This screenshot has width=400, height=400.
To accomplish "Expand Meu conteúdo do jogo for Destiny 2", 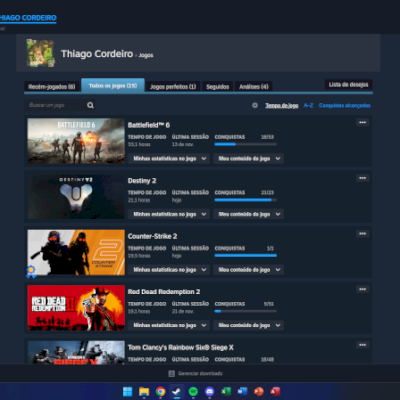I will pyautogui.click(x=249, y=214).
